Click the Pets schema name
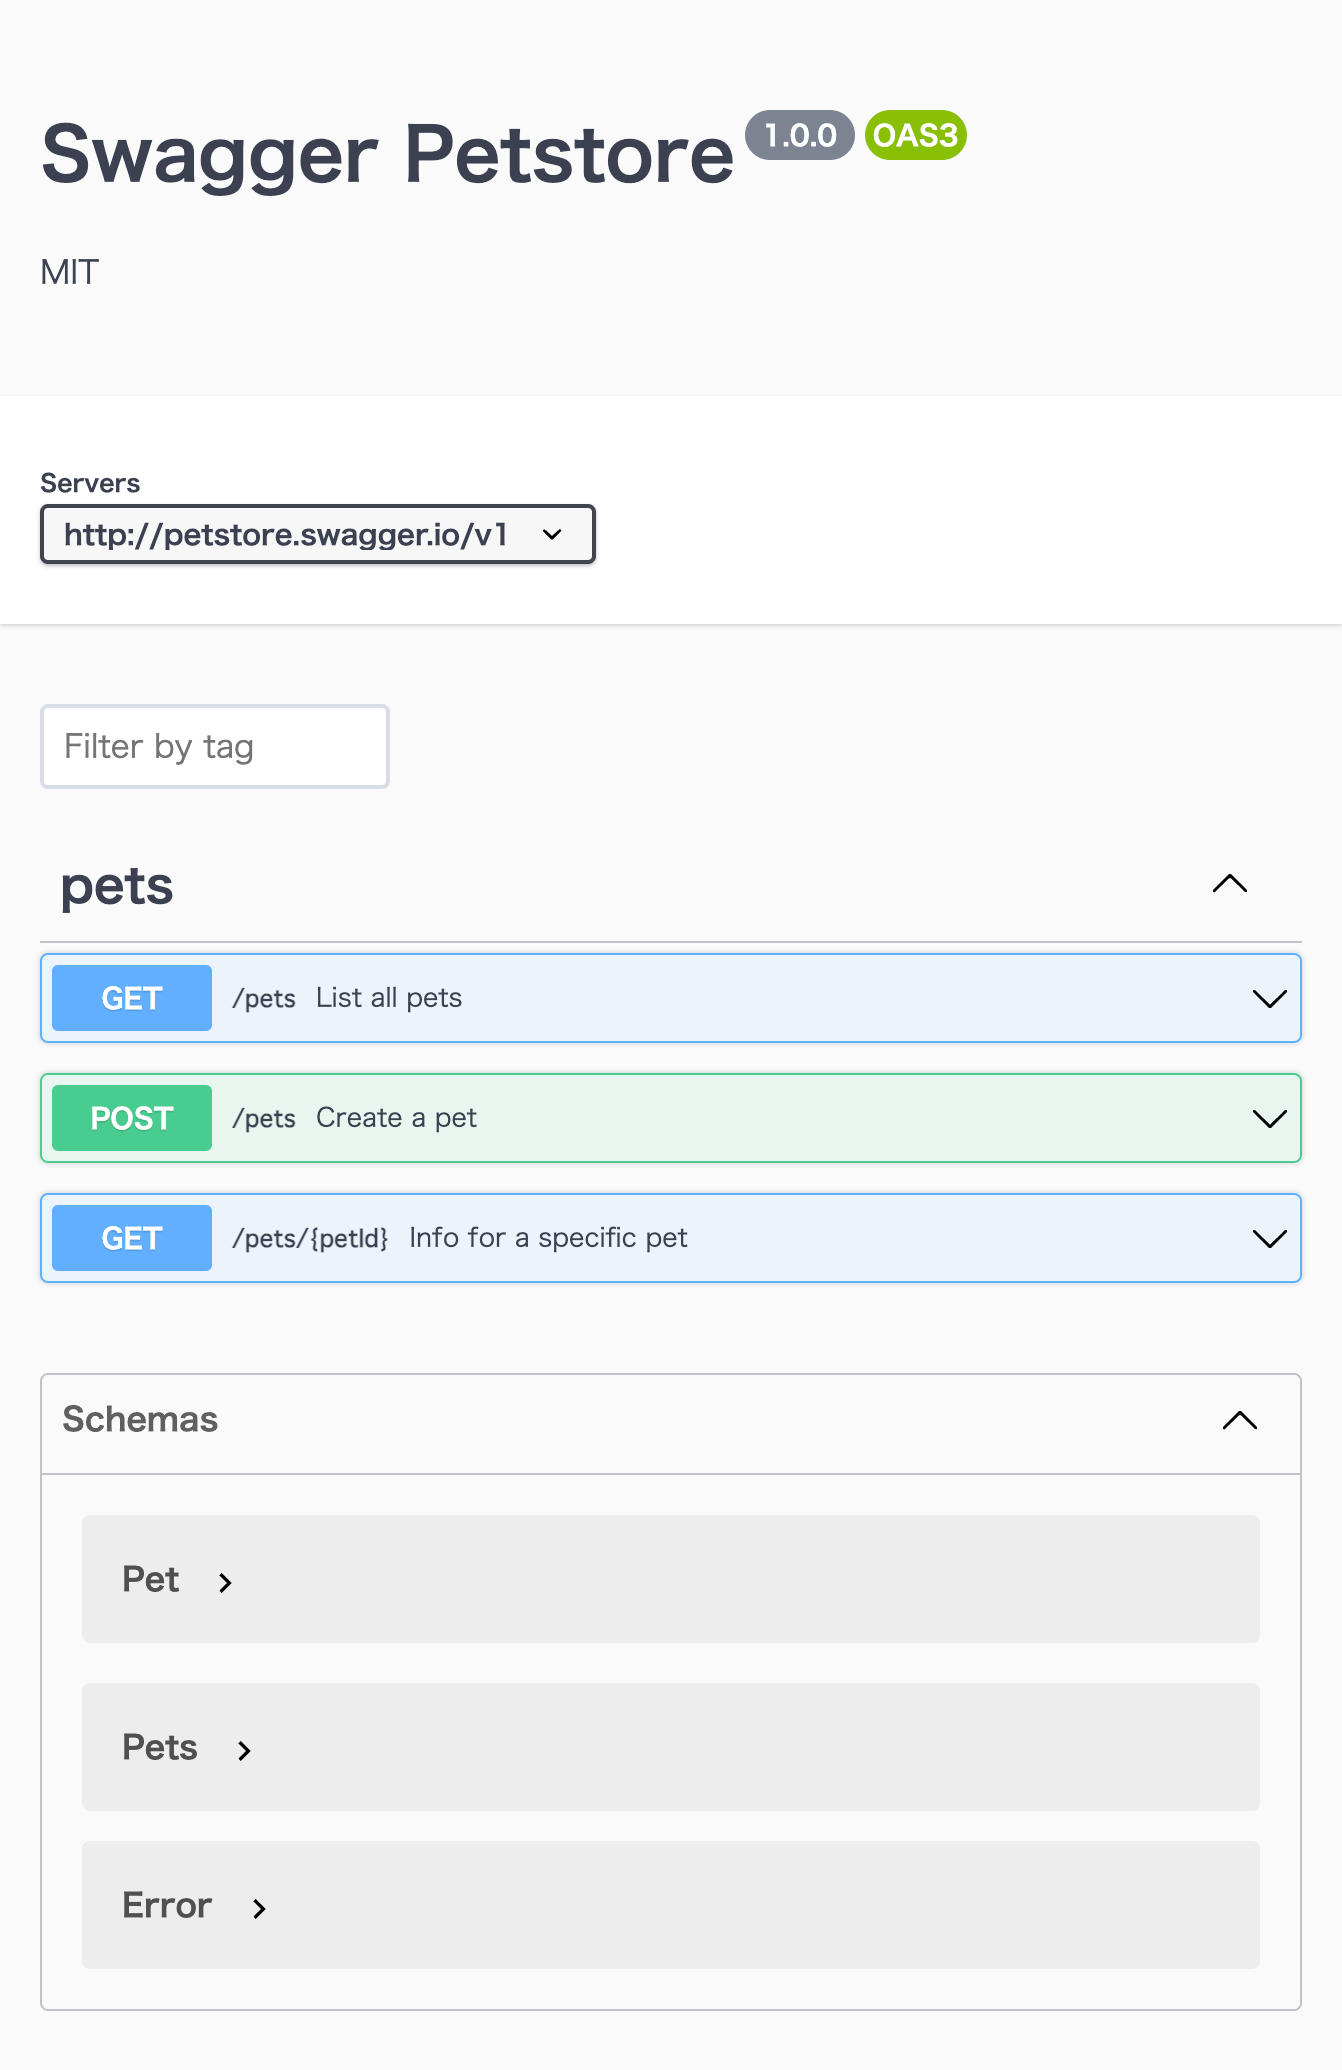1342x2070 pixels. click(160, 1747)
